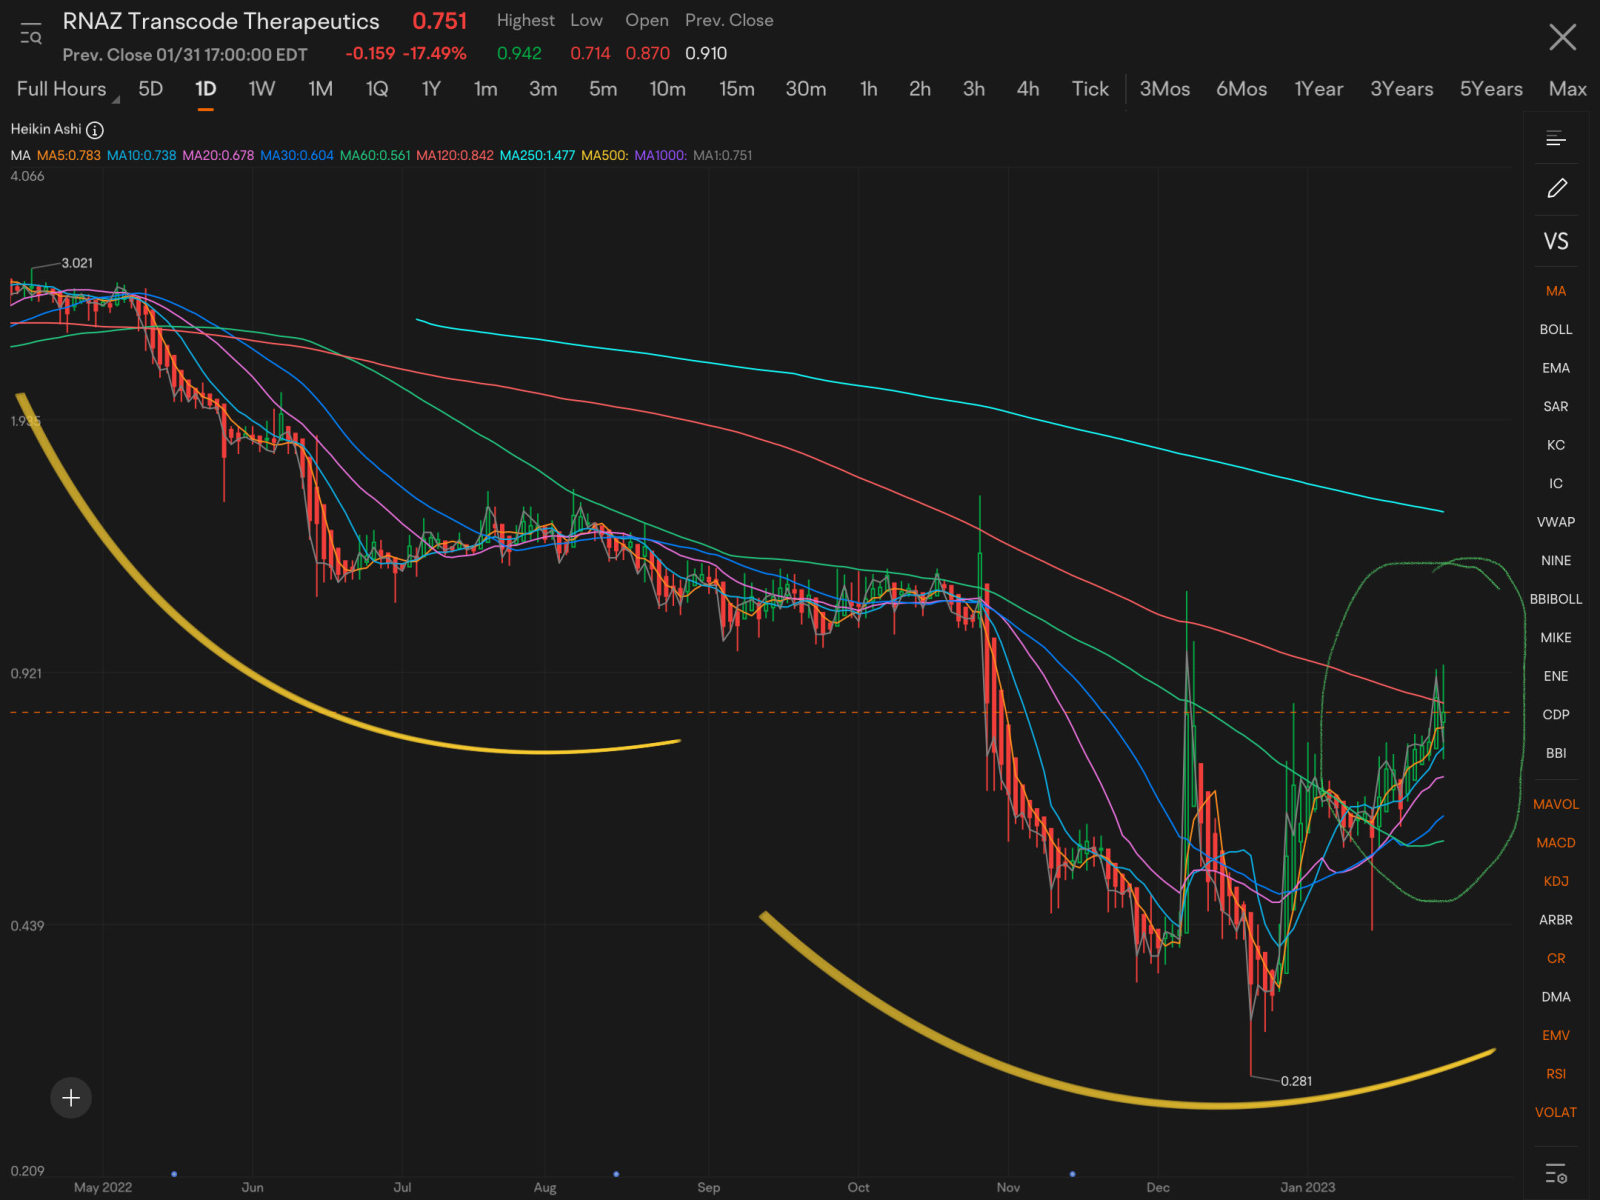
Task: Switch to the 5D timeframe
Action: pos(150,89)
